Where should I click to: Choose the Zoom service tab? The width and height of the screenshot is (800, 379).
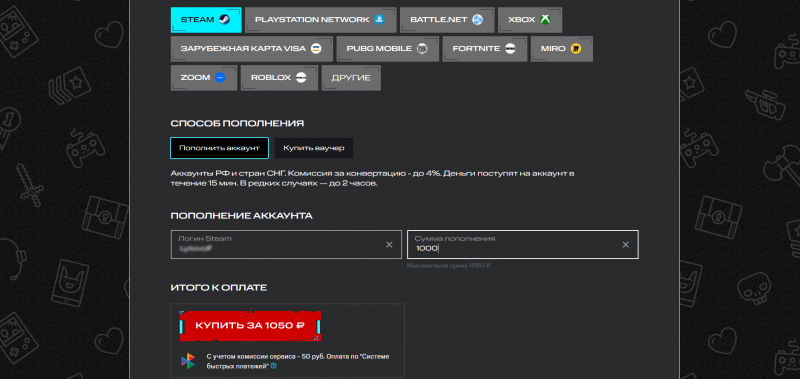tap(204, 78)
